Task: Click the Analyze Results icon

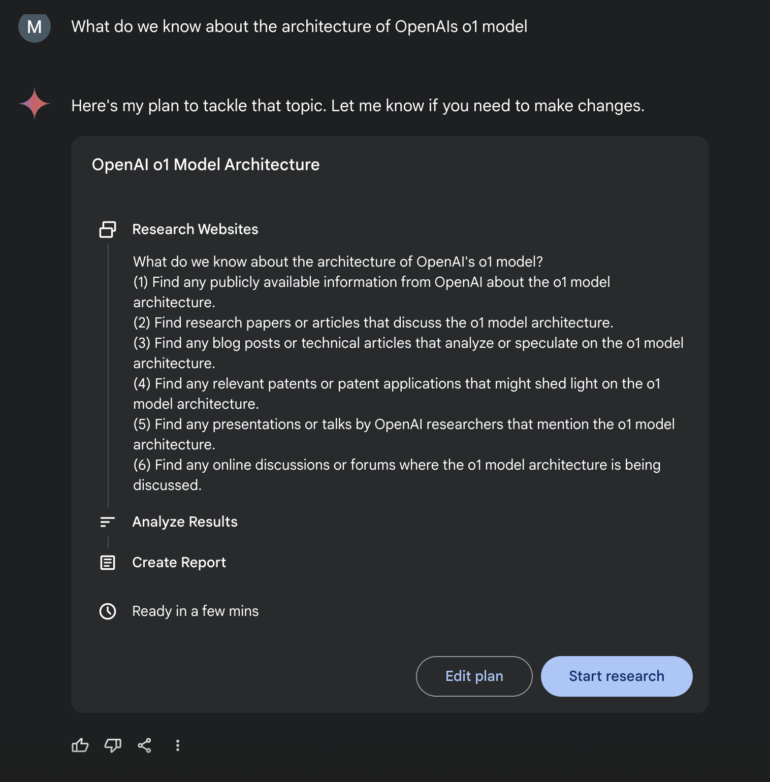Action: 108,522
